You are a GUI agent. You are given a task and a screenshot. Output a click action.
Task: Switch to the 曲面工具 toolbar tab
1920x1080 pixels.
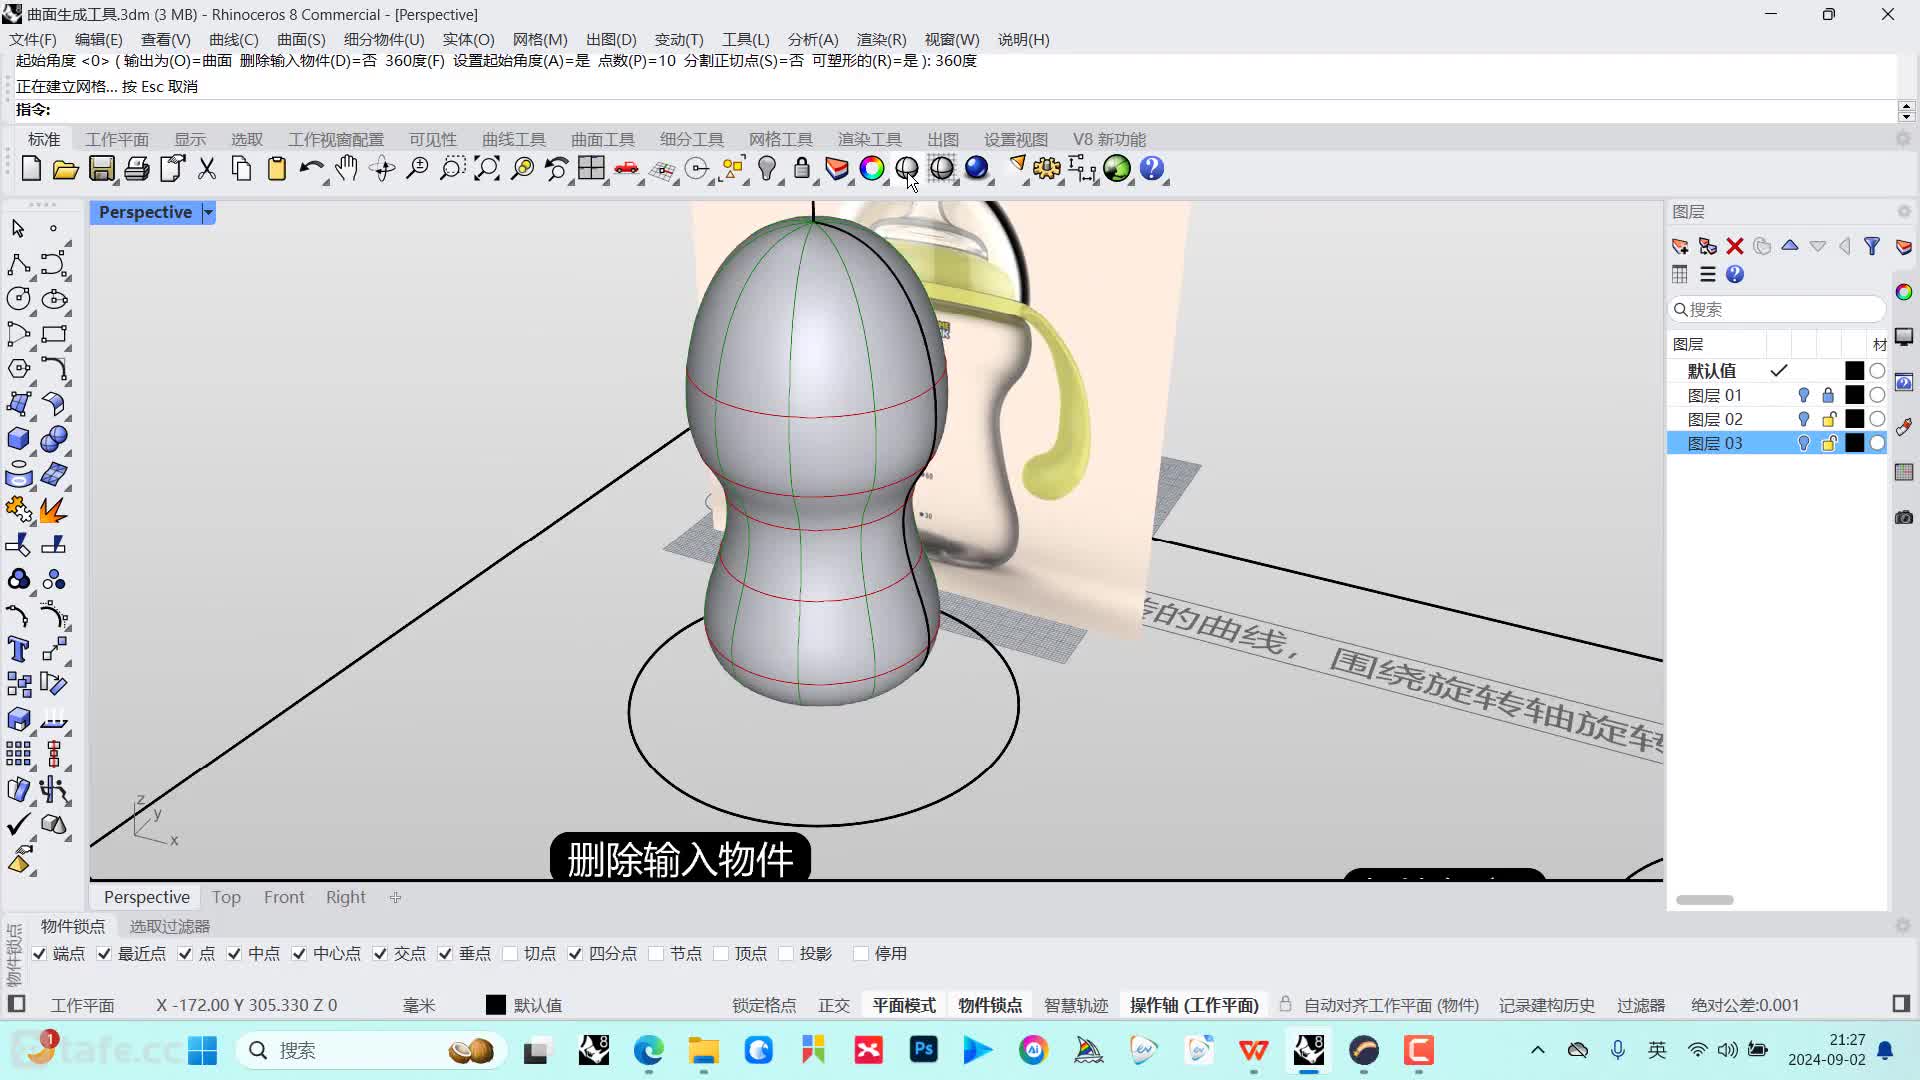point(603,140)
